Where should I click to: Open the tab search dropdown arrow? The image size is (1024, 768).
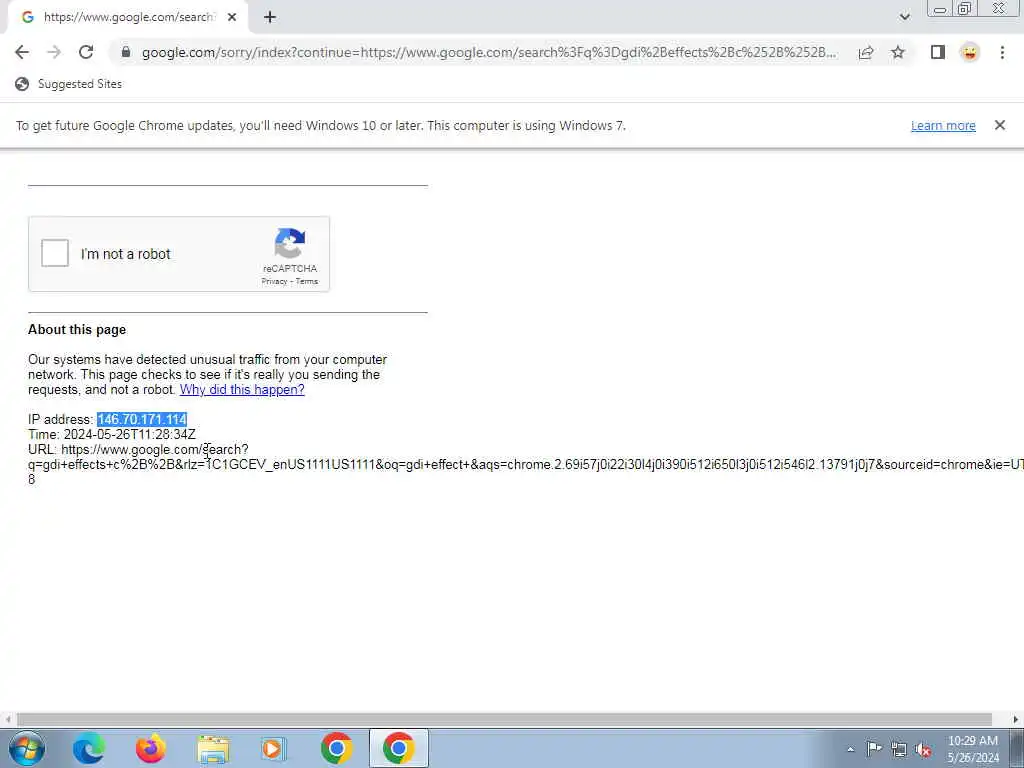(x=904, y=17)
